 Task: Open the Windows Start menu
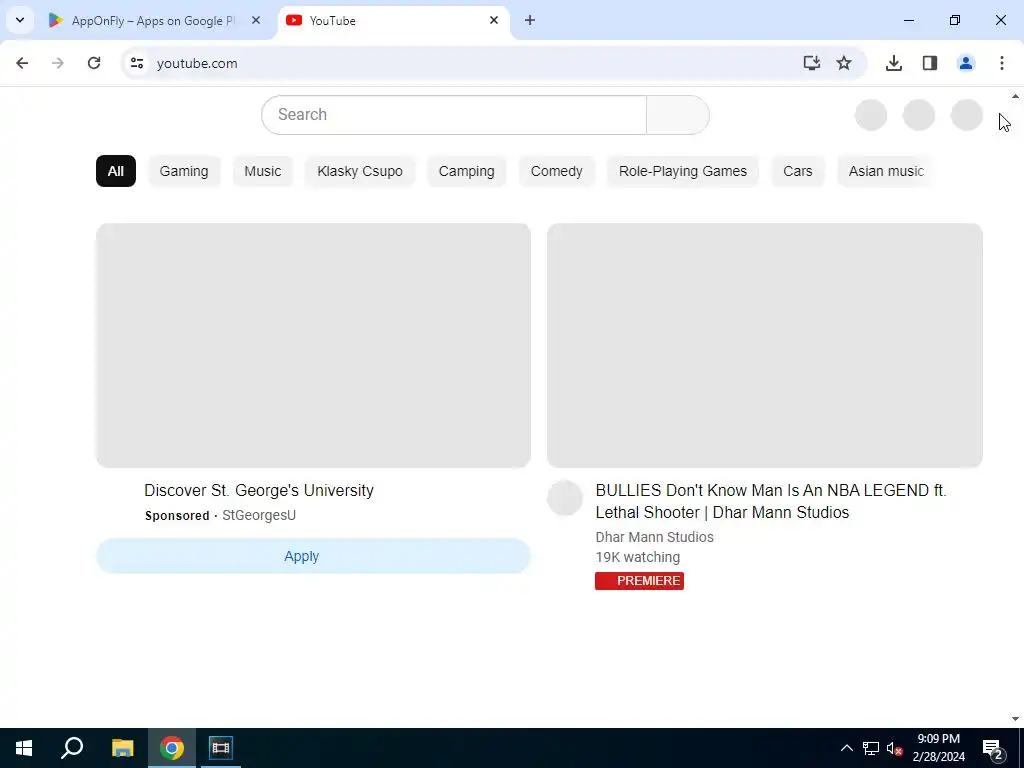coord(24,748)
